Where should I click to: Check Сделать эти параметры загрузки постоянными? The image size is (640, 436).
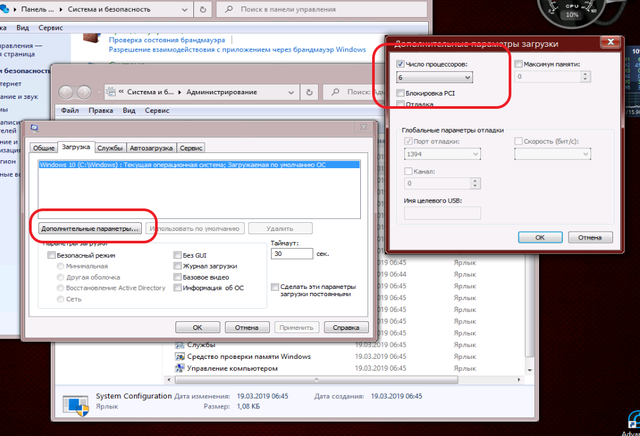[x=275, y=287]
